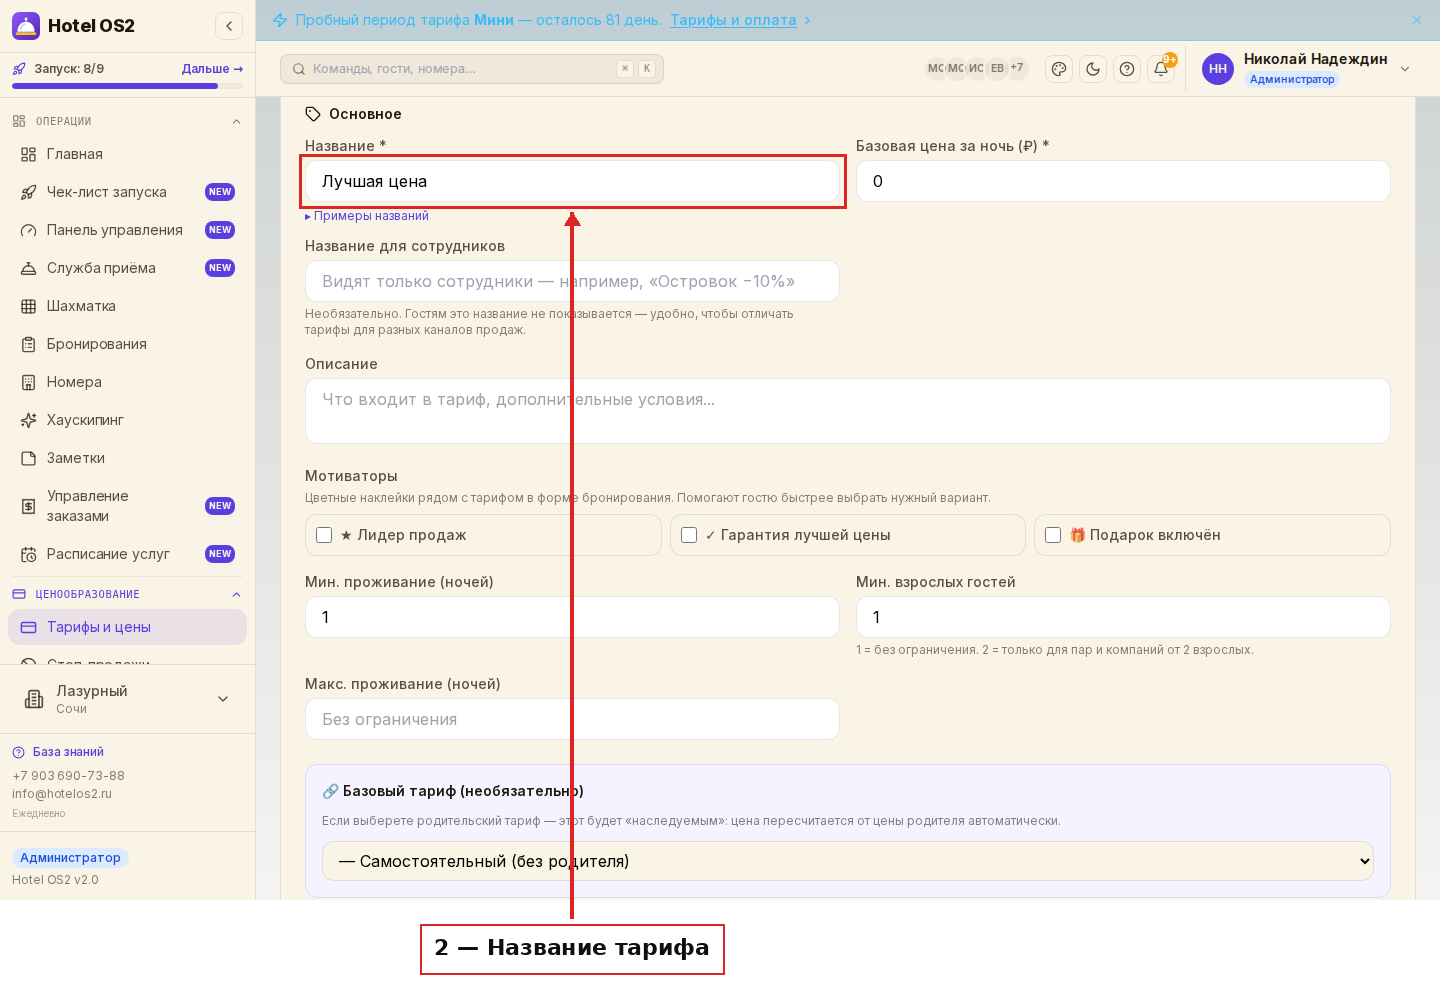Open notifications bell icon
1440x998 pixels.
(1161, 69)
